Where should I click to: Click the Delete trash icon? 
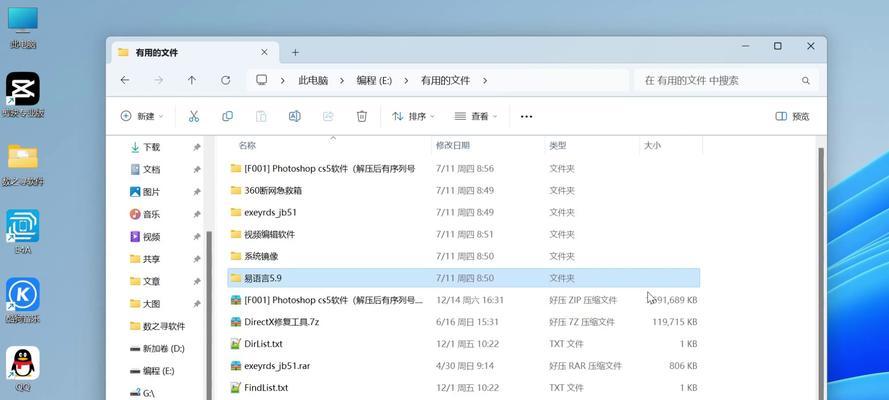coord(362,116)
